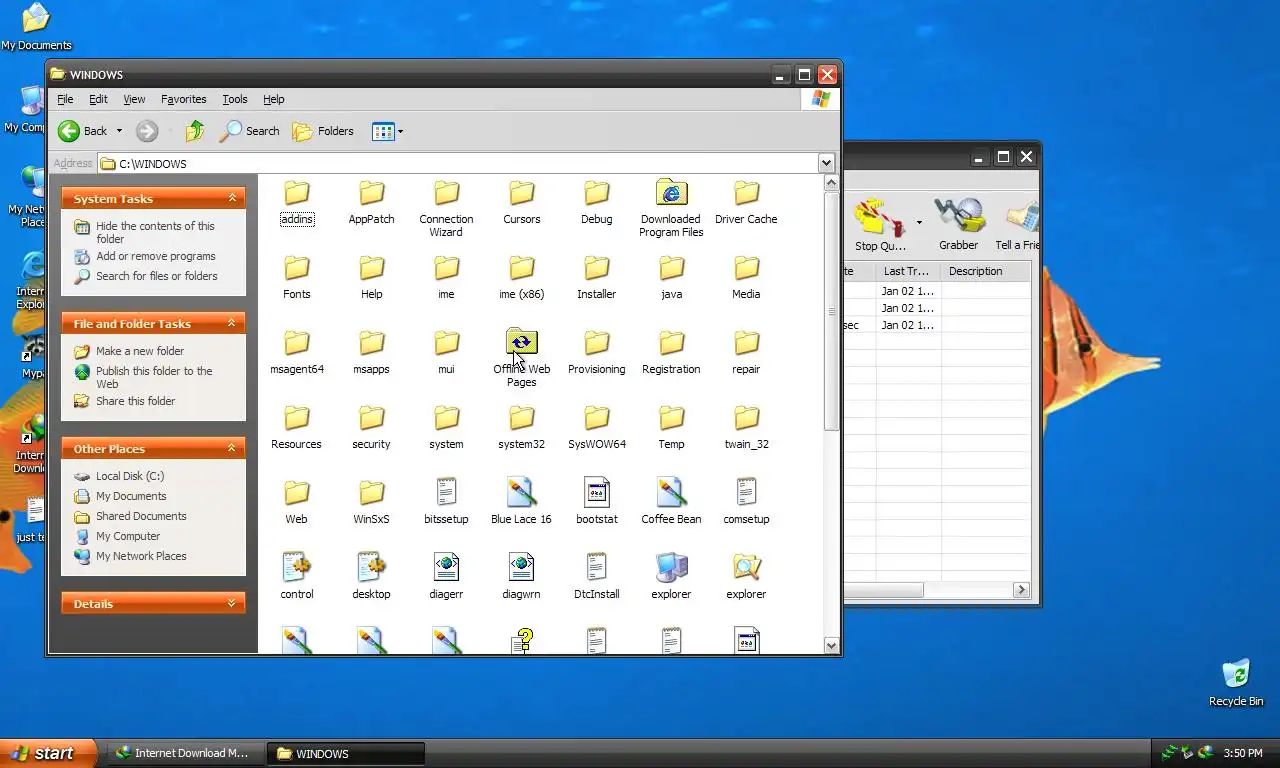Screen dimensions: 1280x768
Task: Collapse the File and Folder Tasks panel
Action: [x=232, y=323]
